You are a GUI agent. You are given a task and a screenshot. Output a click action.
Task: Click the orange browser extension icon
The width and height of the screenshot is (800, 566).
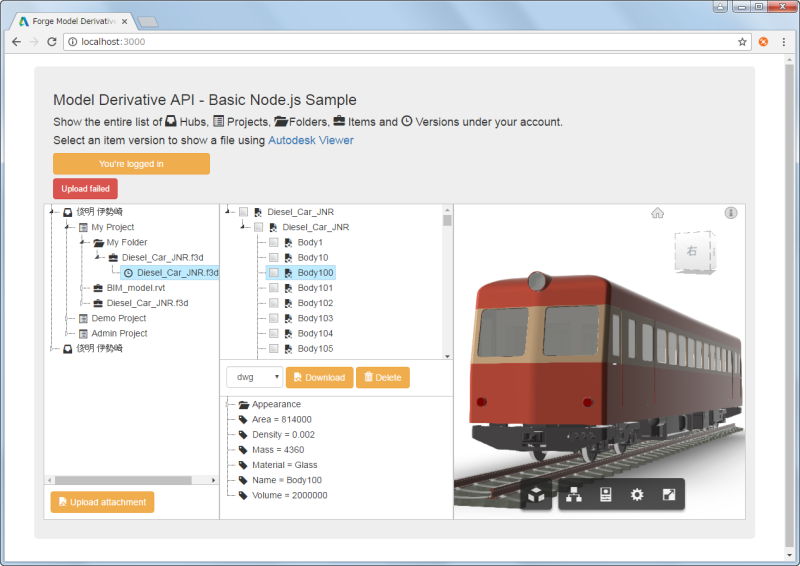tap(763, 42)
